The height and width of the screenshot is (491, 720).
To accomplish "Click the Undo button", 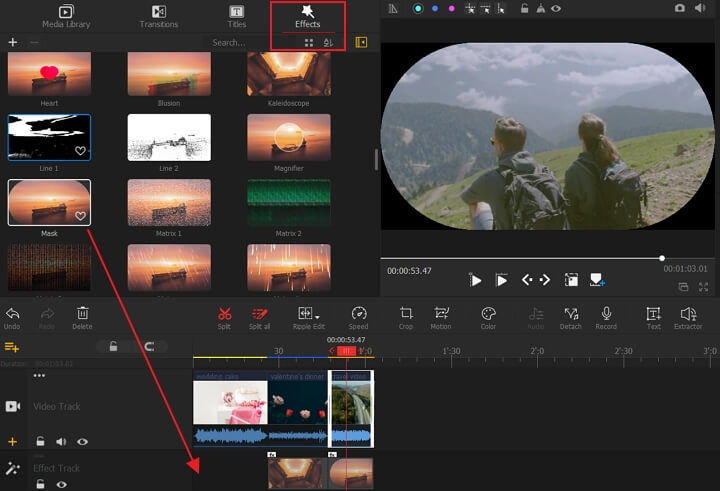I will coord(12,314).
